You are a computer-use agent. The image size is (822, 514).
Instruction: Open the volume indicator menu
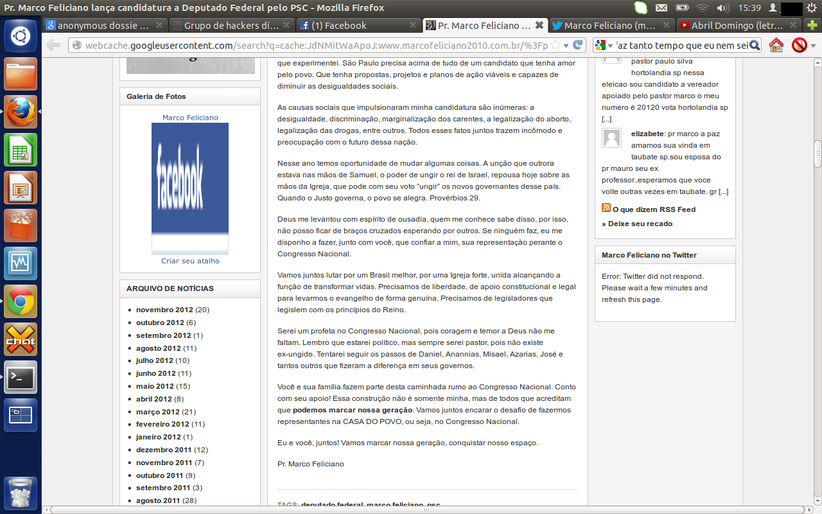click(x=724, y=8)
